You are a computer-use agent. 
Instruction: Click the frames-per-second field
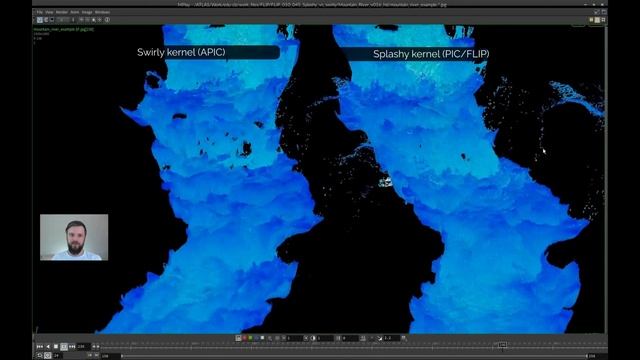[58, 356]
